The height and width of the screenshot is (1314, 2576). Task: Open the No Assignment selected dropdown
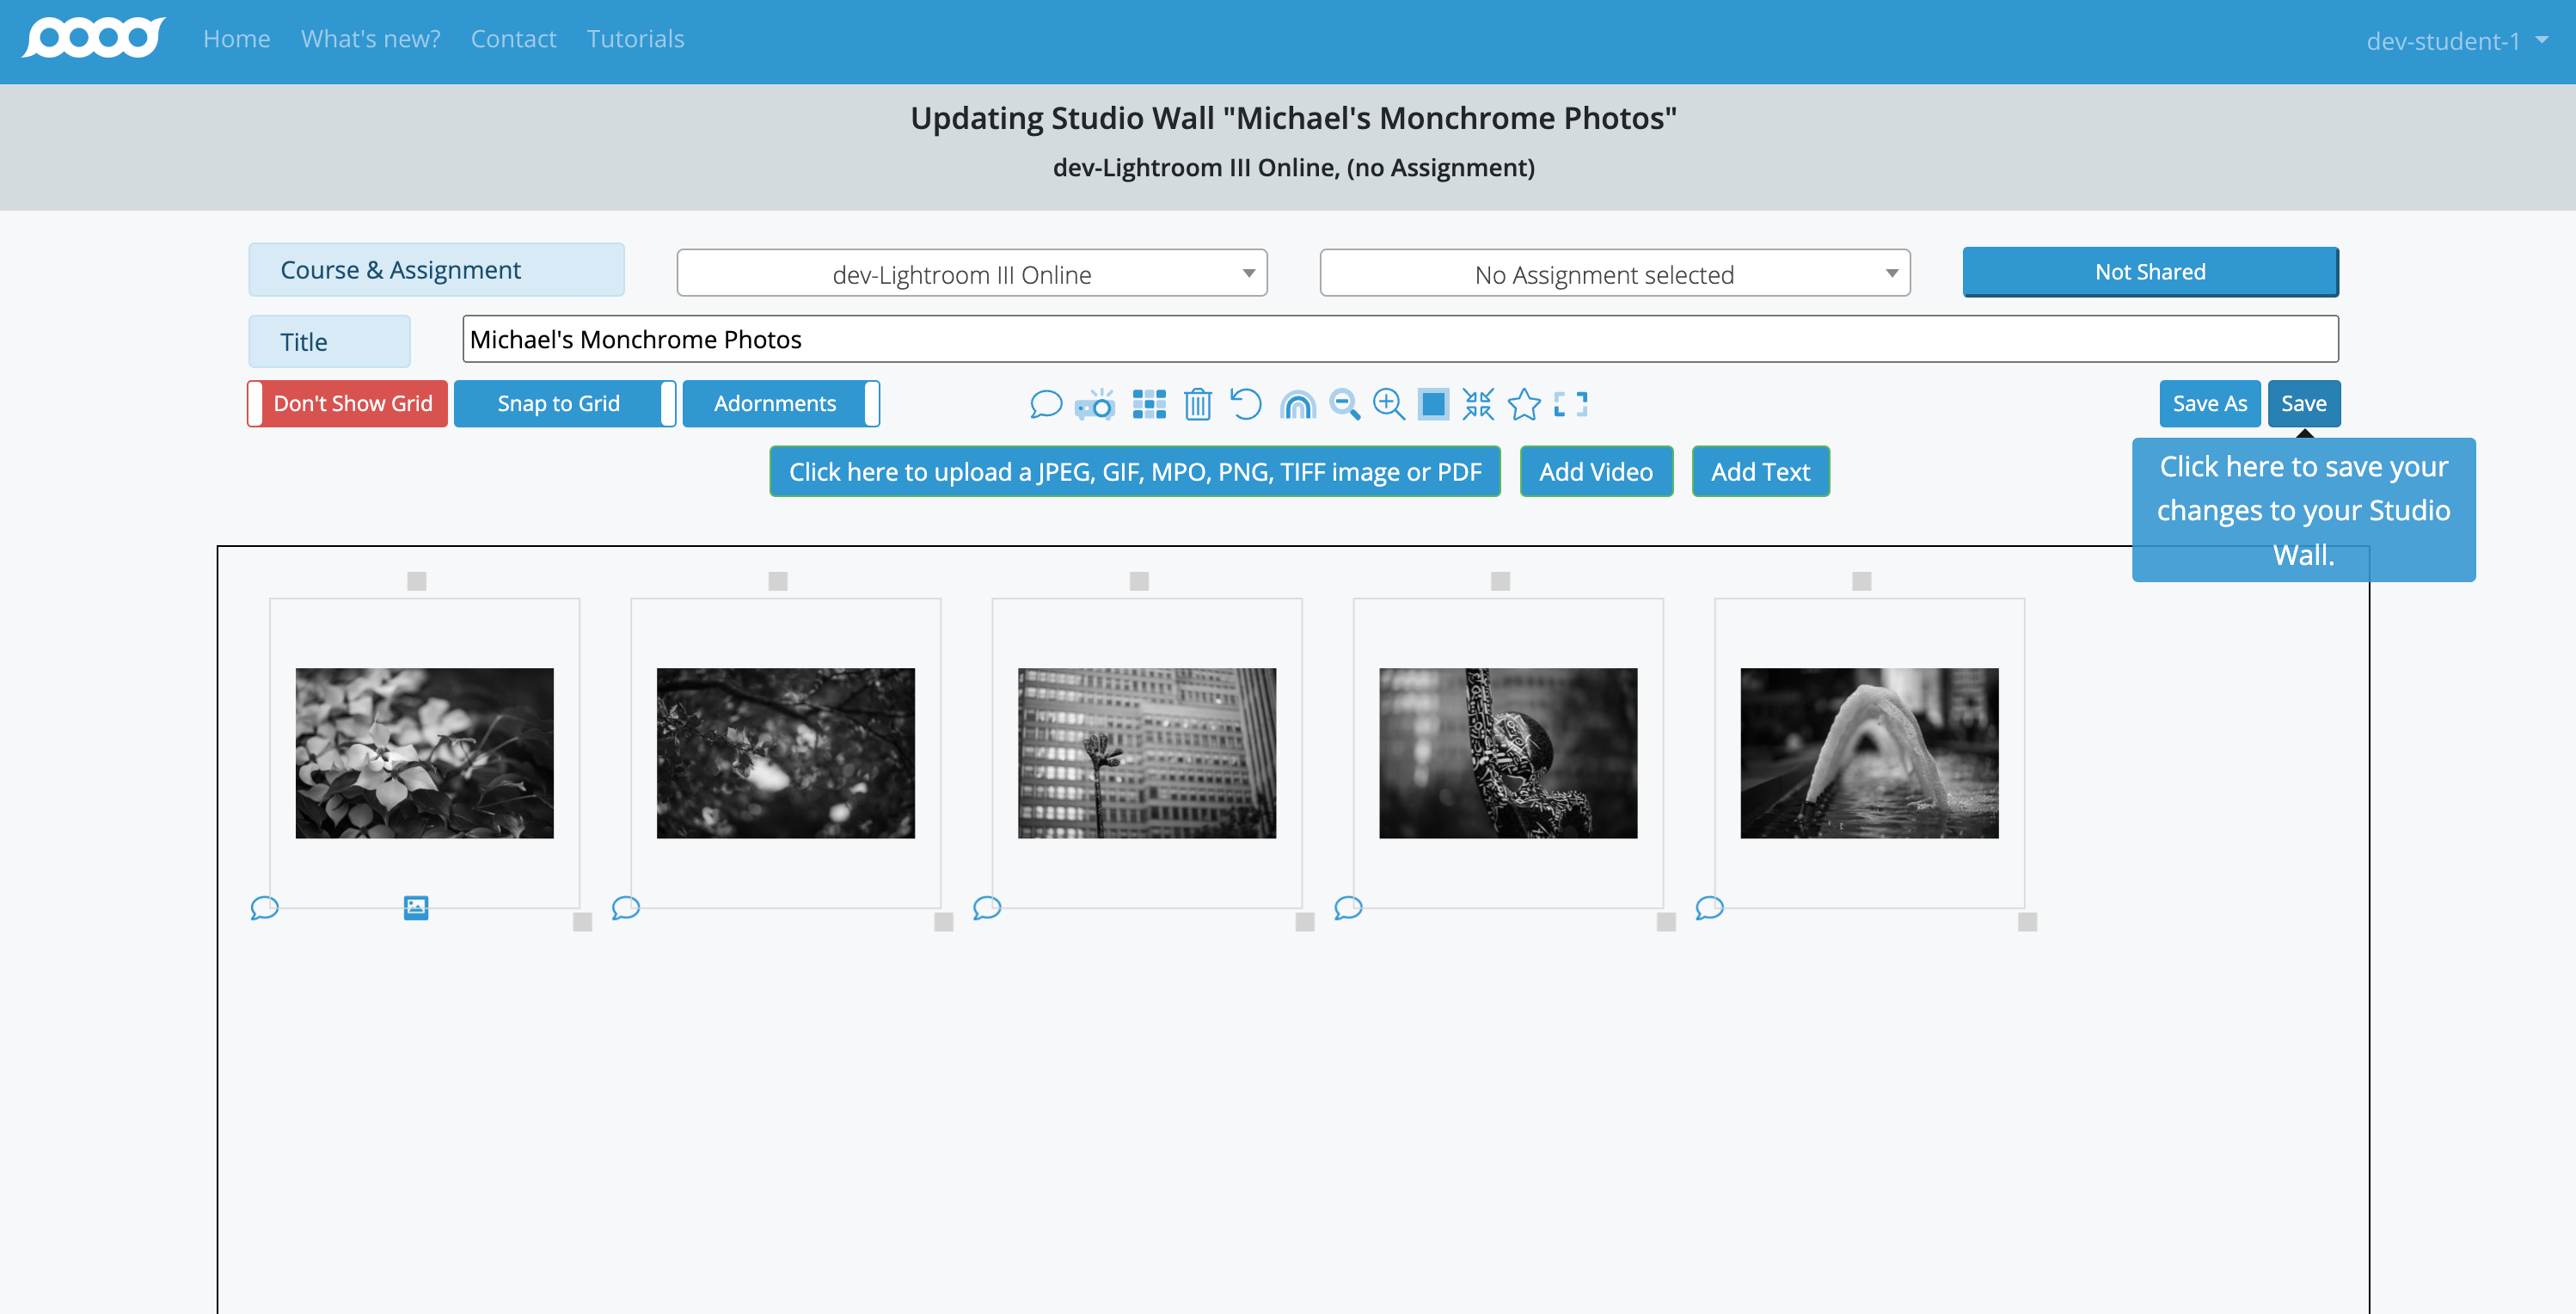click(1615, 273)
